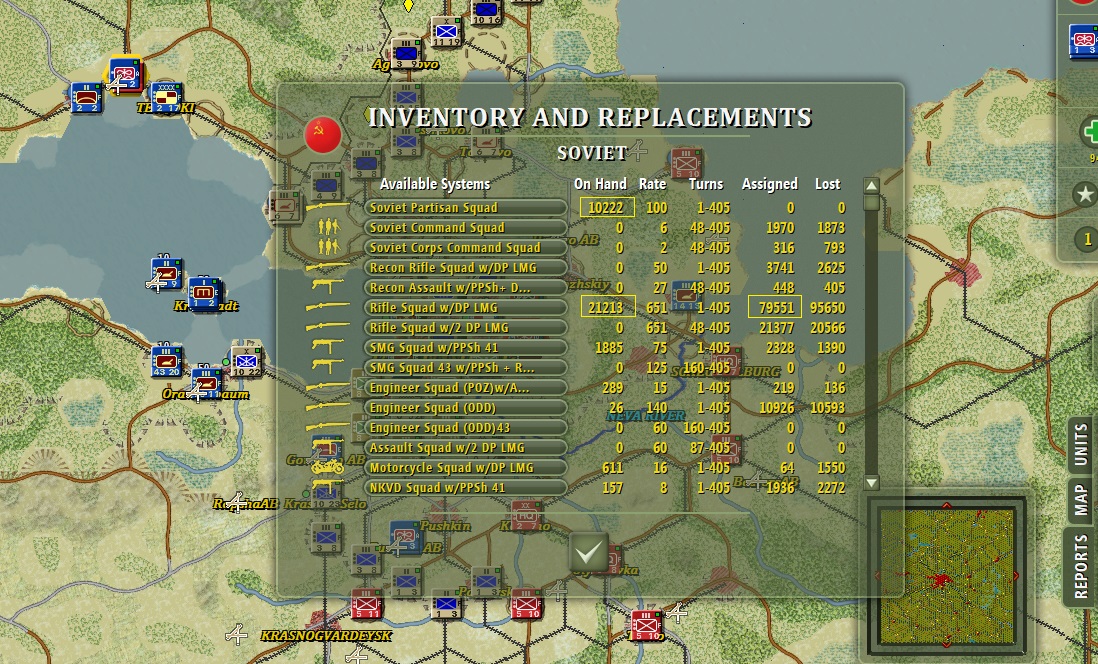The width and height of the screenshot is (1098, 664).
Task: Click the Motorcycle Squad motorcycle icon
Action: point(328,467)
